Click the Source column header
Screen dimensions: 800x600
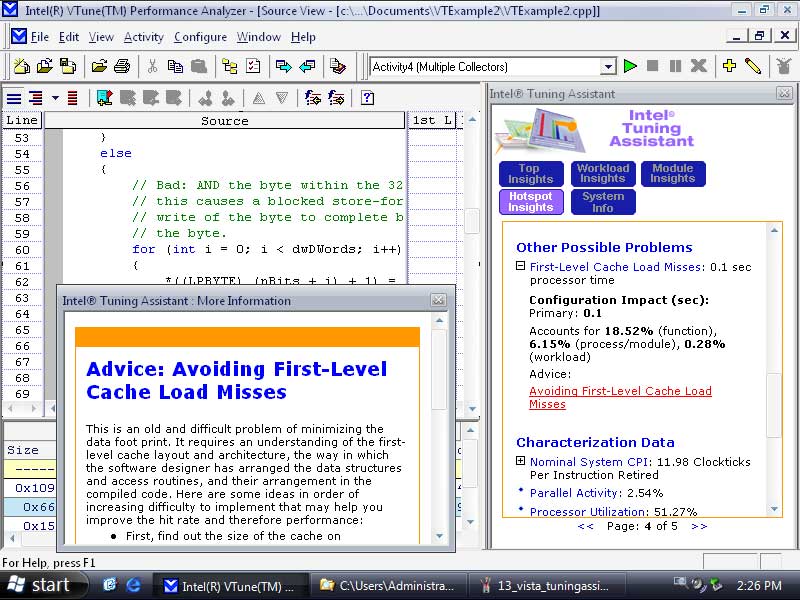coord(224,121)
